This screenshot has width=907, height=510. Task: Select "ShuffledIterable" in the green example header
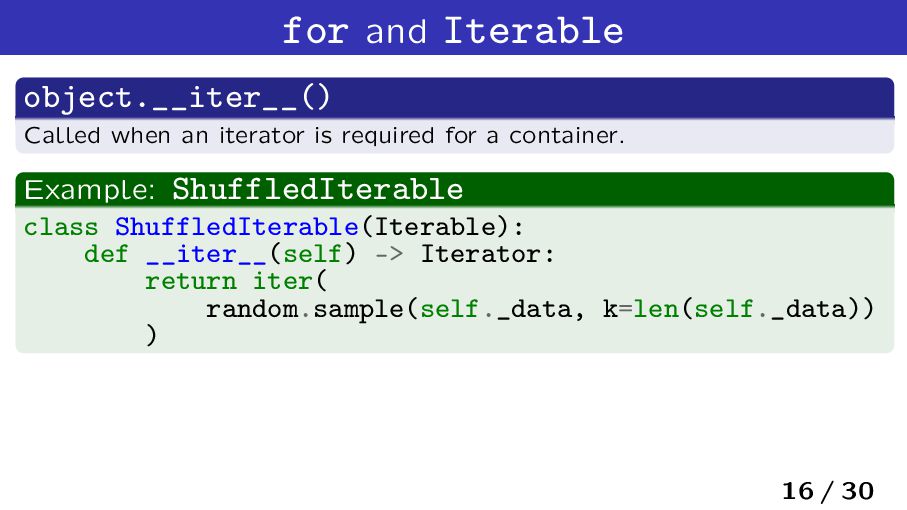click(x=317, y=189)
